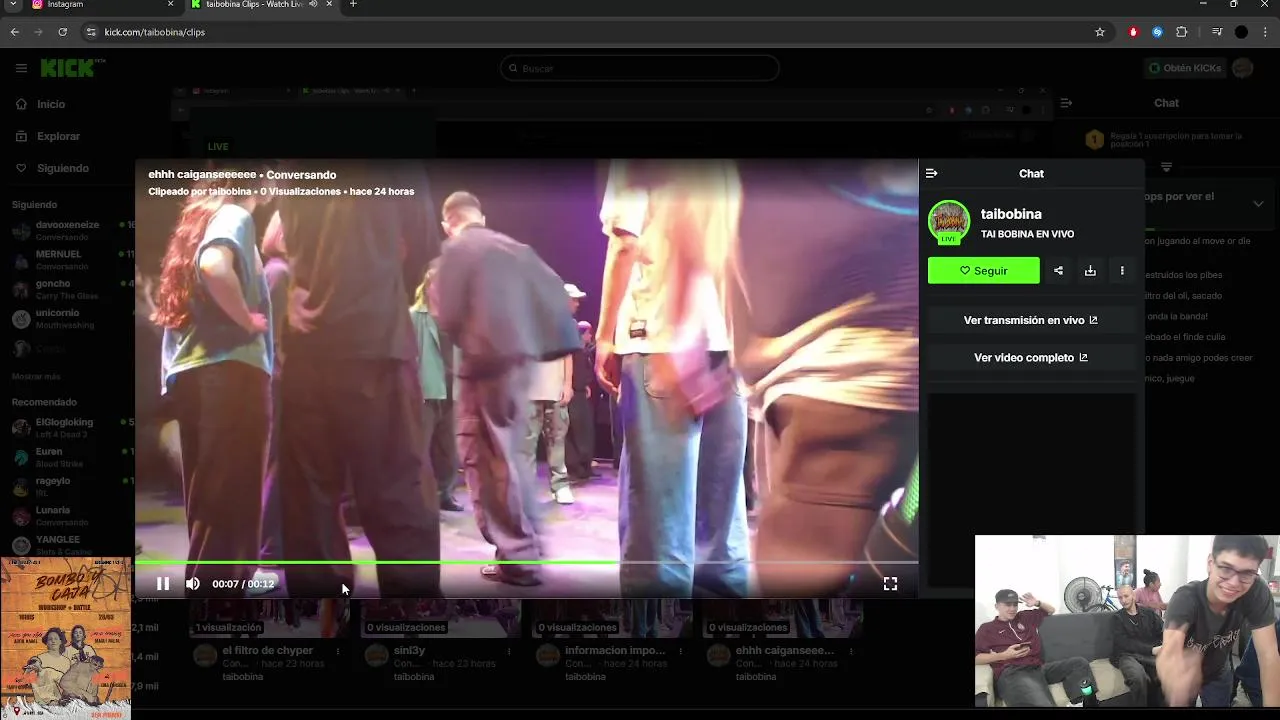The height and width of the screenshot is (720, 1280).
Task: Bookmark this page with star icon
Action: 1100,32
